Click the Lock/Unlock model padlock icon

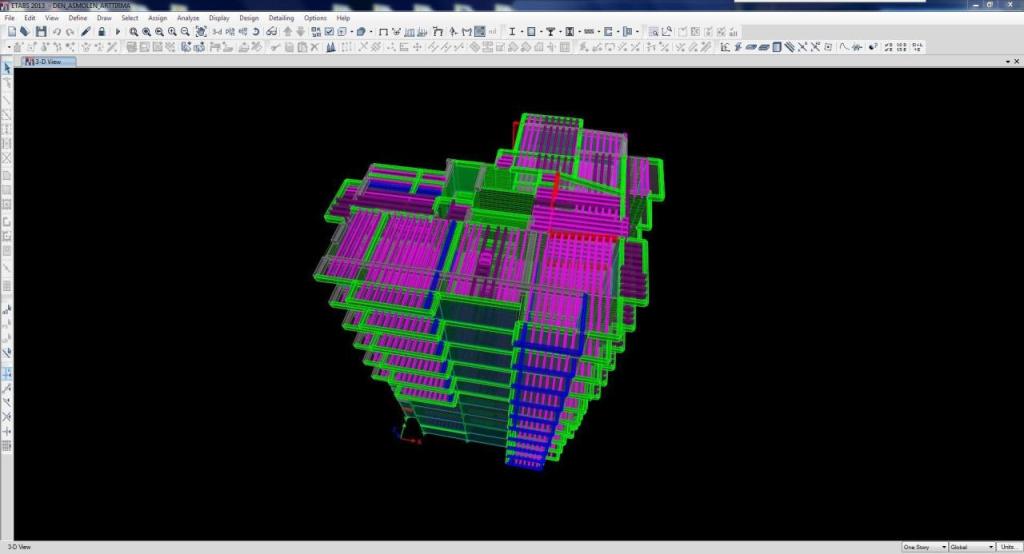102,32
